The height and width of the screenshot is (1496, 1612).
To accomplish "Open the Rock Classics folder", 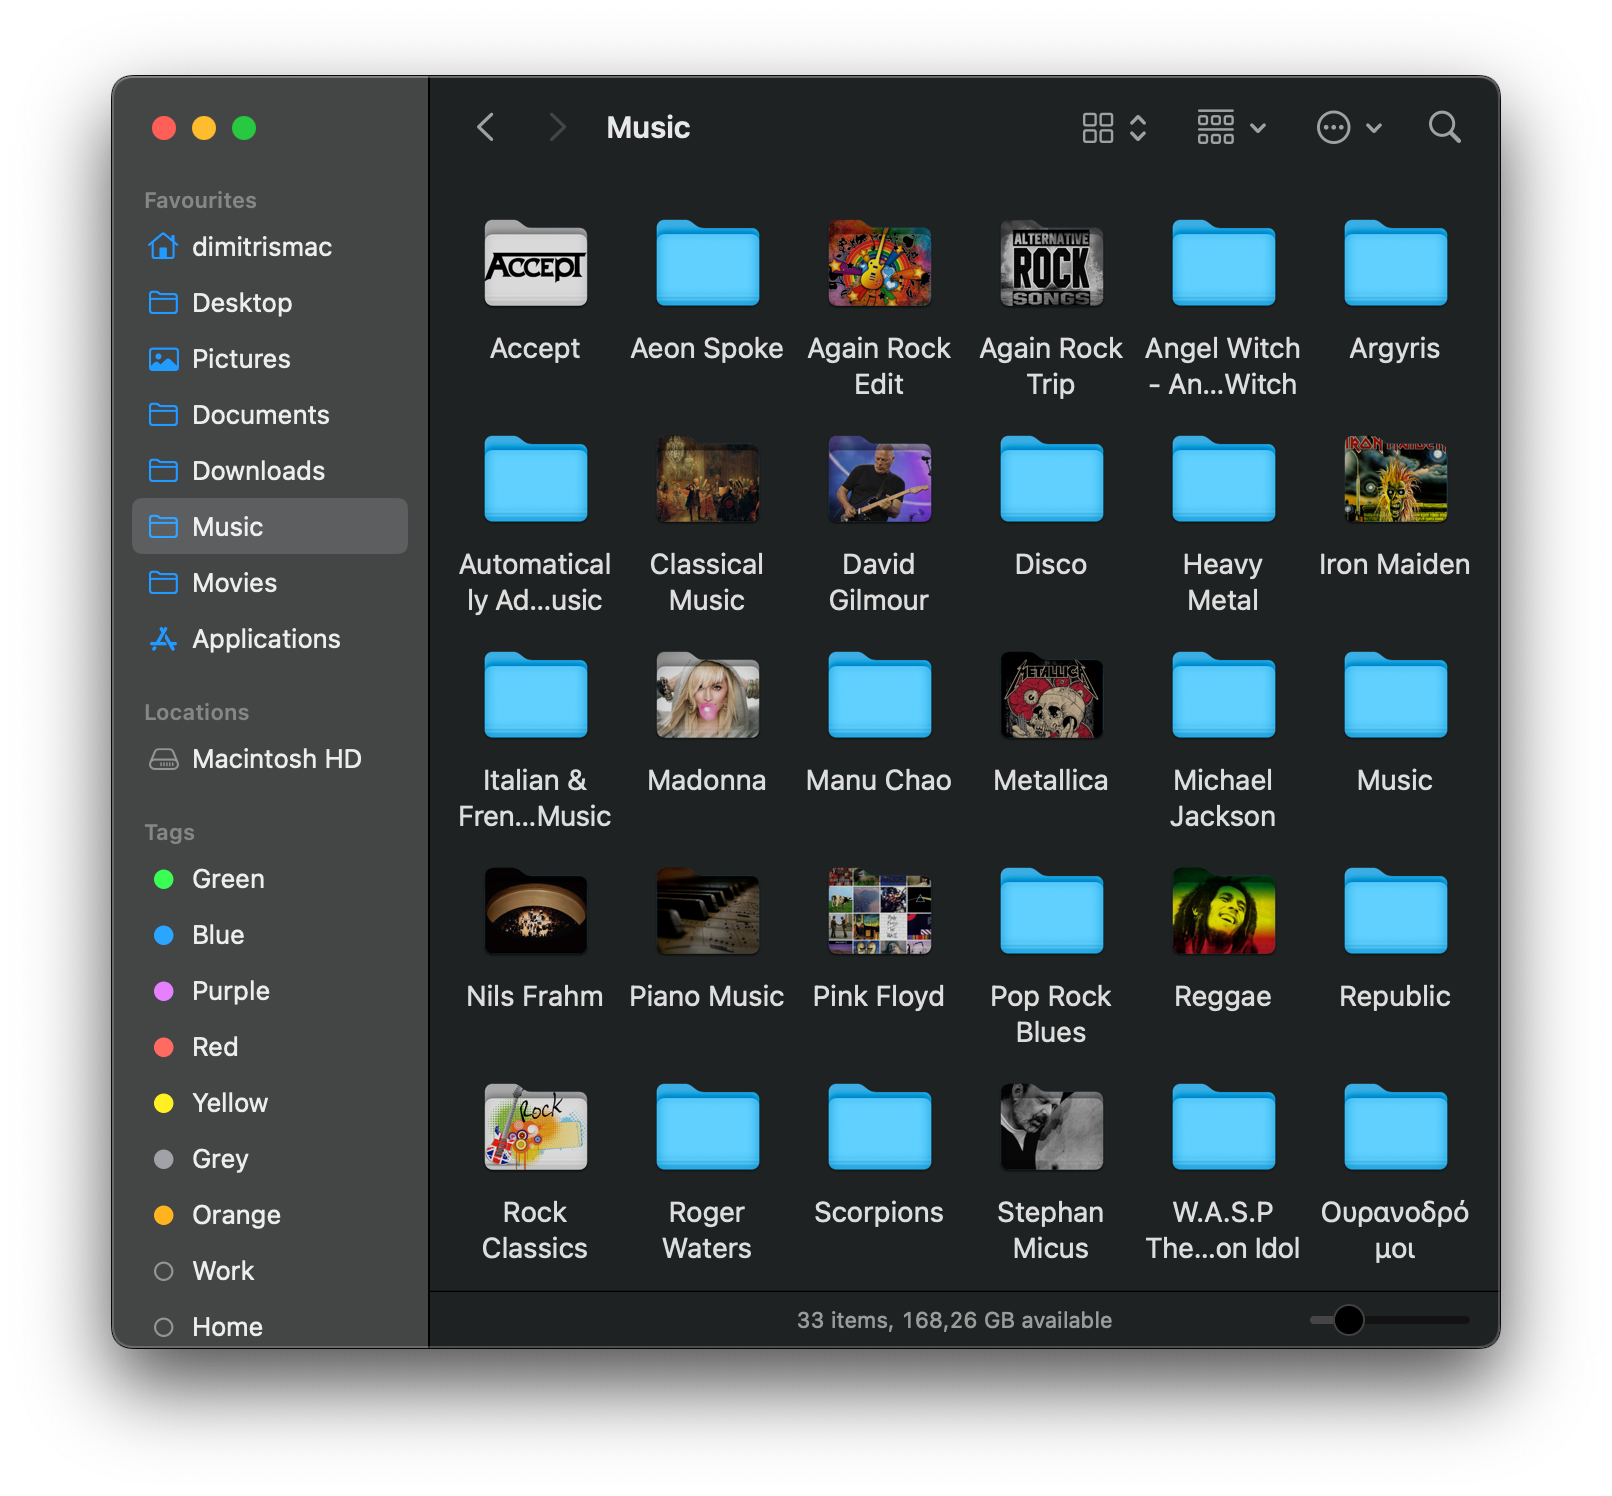I will point(535,1127).
